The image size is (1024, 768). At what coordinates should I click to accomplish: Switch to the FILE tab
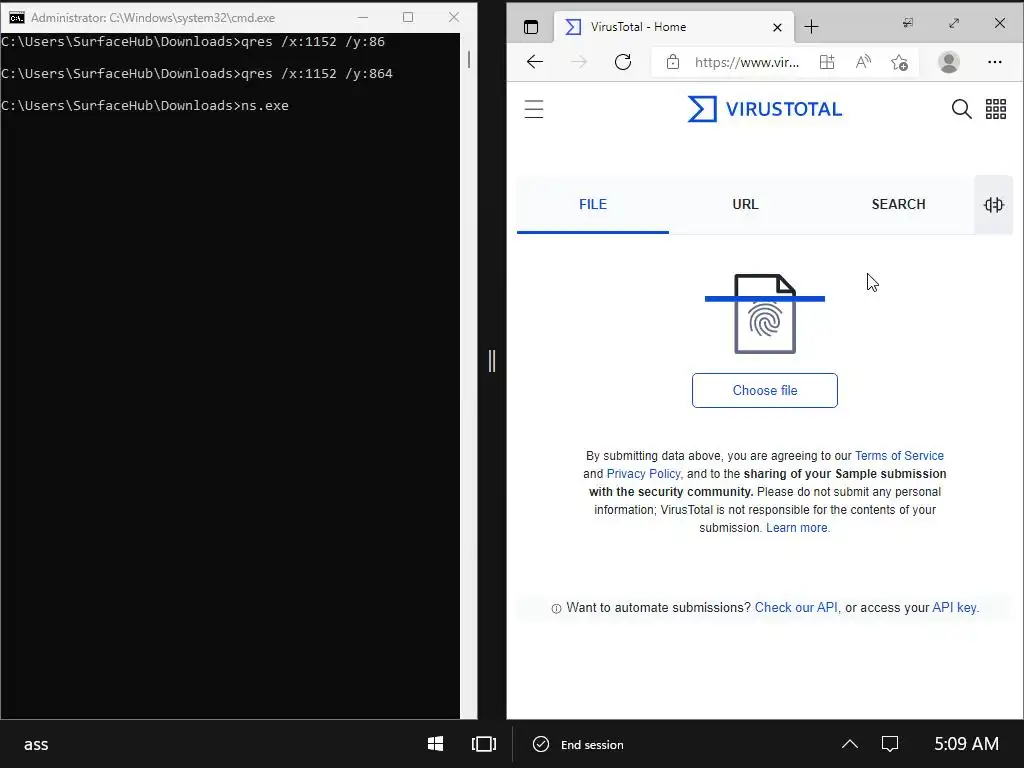click(592, 204)
